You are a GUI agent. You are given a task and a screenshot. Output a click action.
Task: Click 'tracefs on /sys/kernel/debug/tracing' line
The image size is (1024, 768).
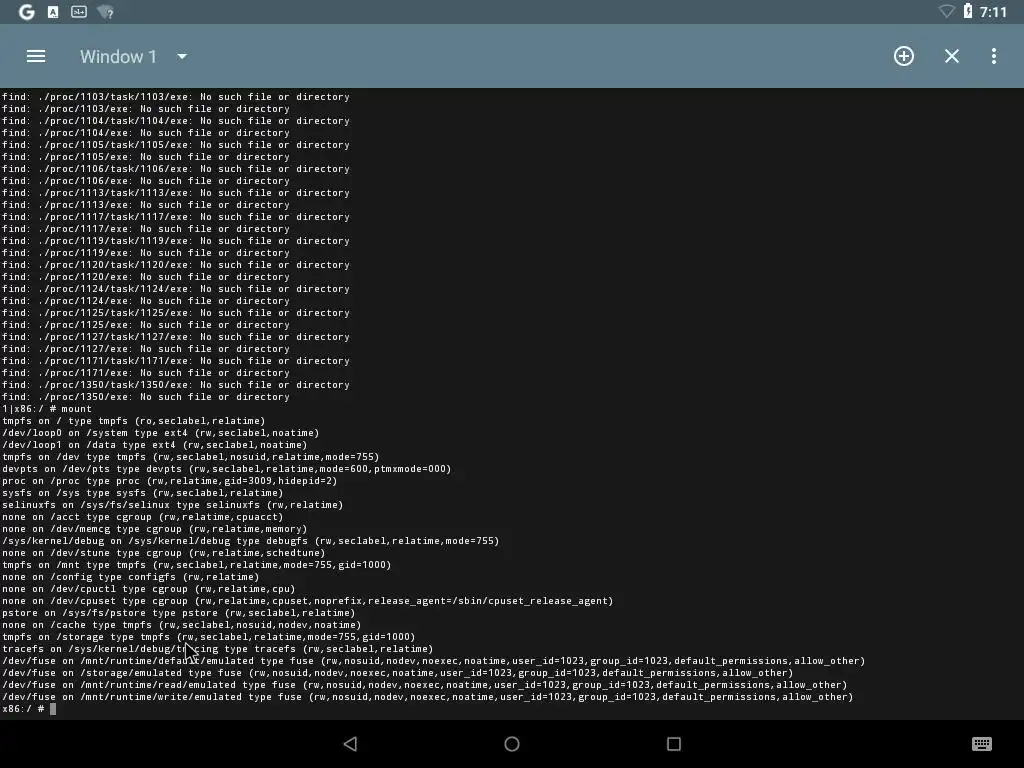tap(217, 649)
